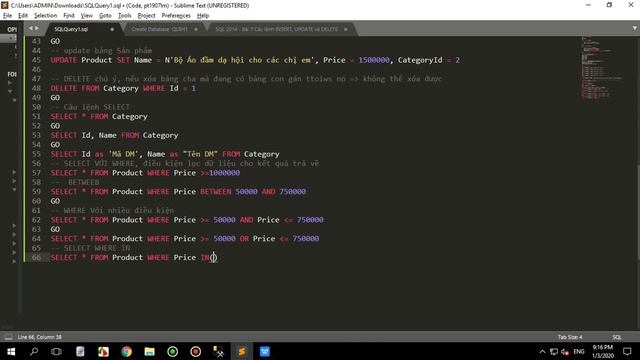Open Windows Search from taskbar

[x=34, y=351]
